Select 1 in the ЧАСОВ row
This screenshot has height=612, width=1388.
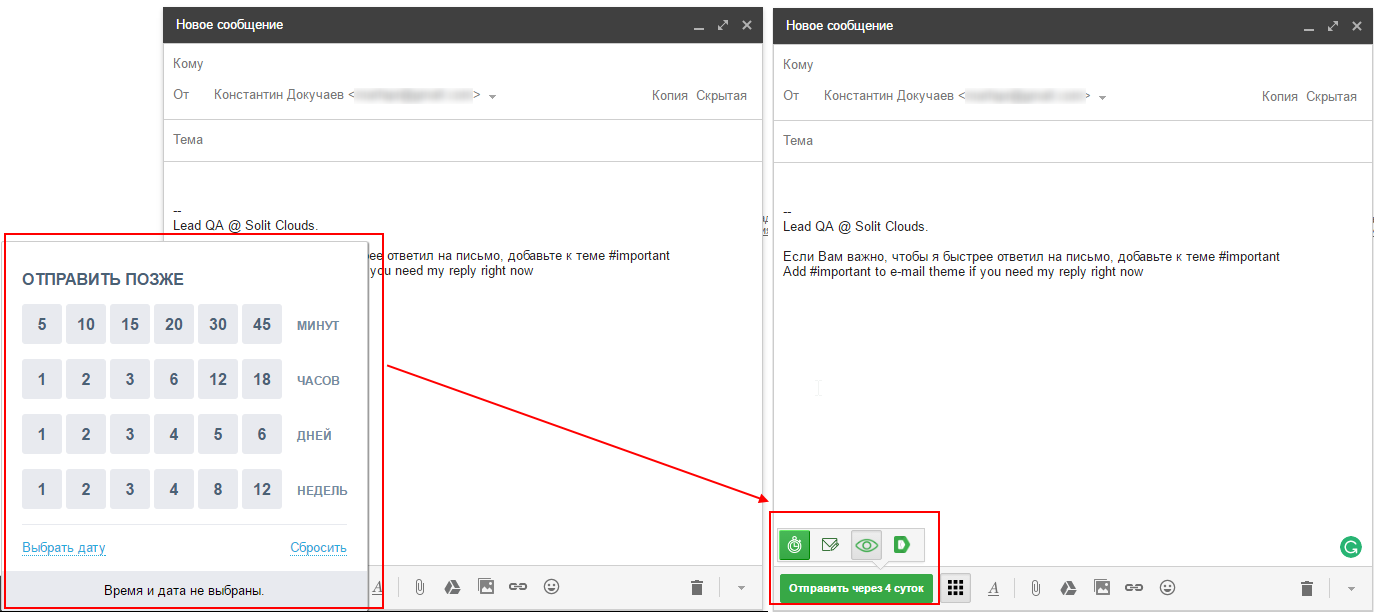pyautogui.click(x=42, y=379)
